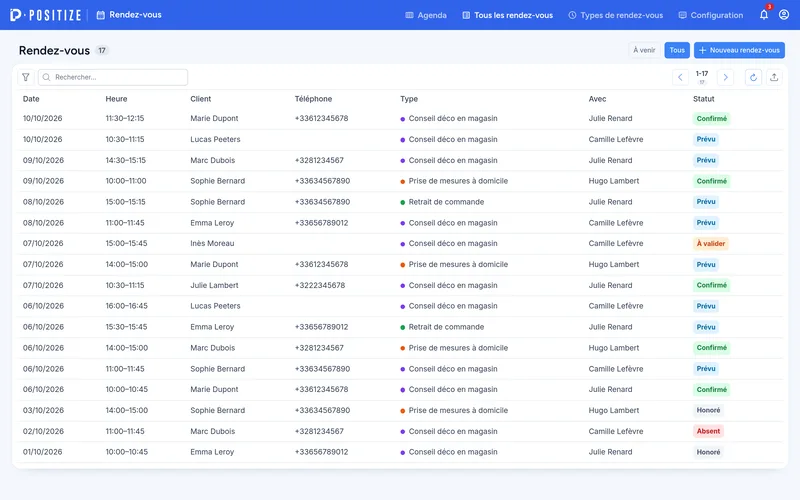Click the Avec column header
Screen dimensions: 800x500
[x=597, y=99]
